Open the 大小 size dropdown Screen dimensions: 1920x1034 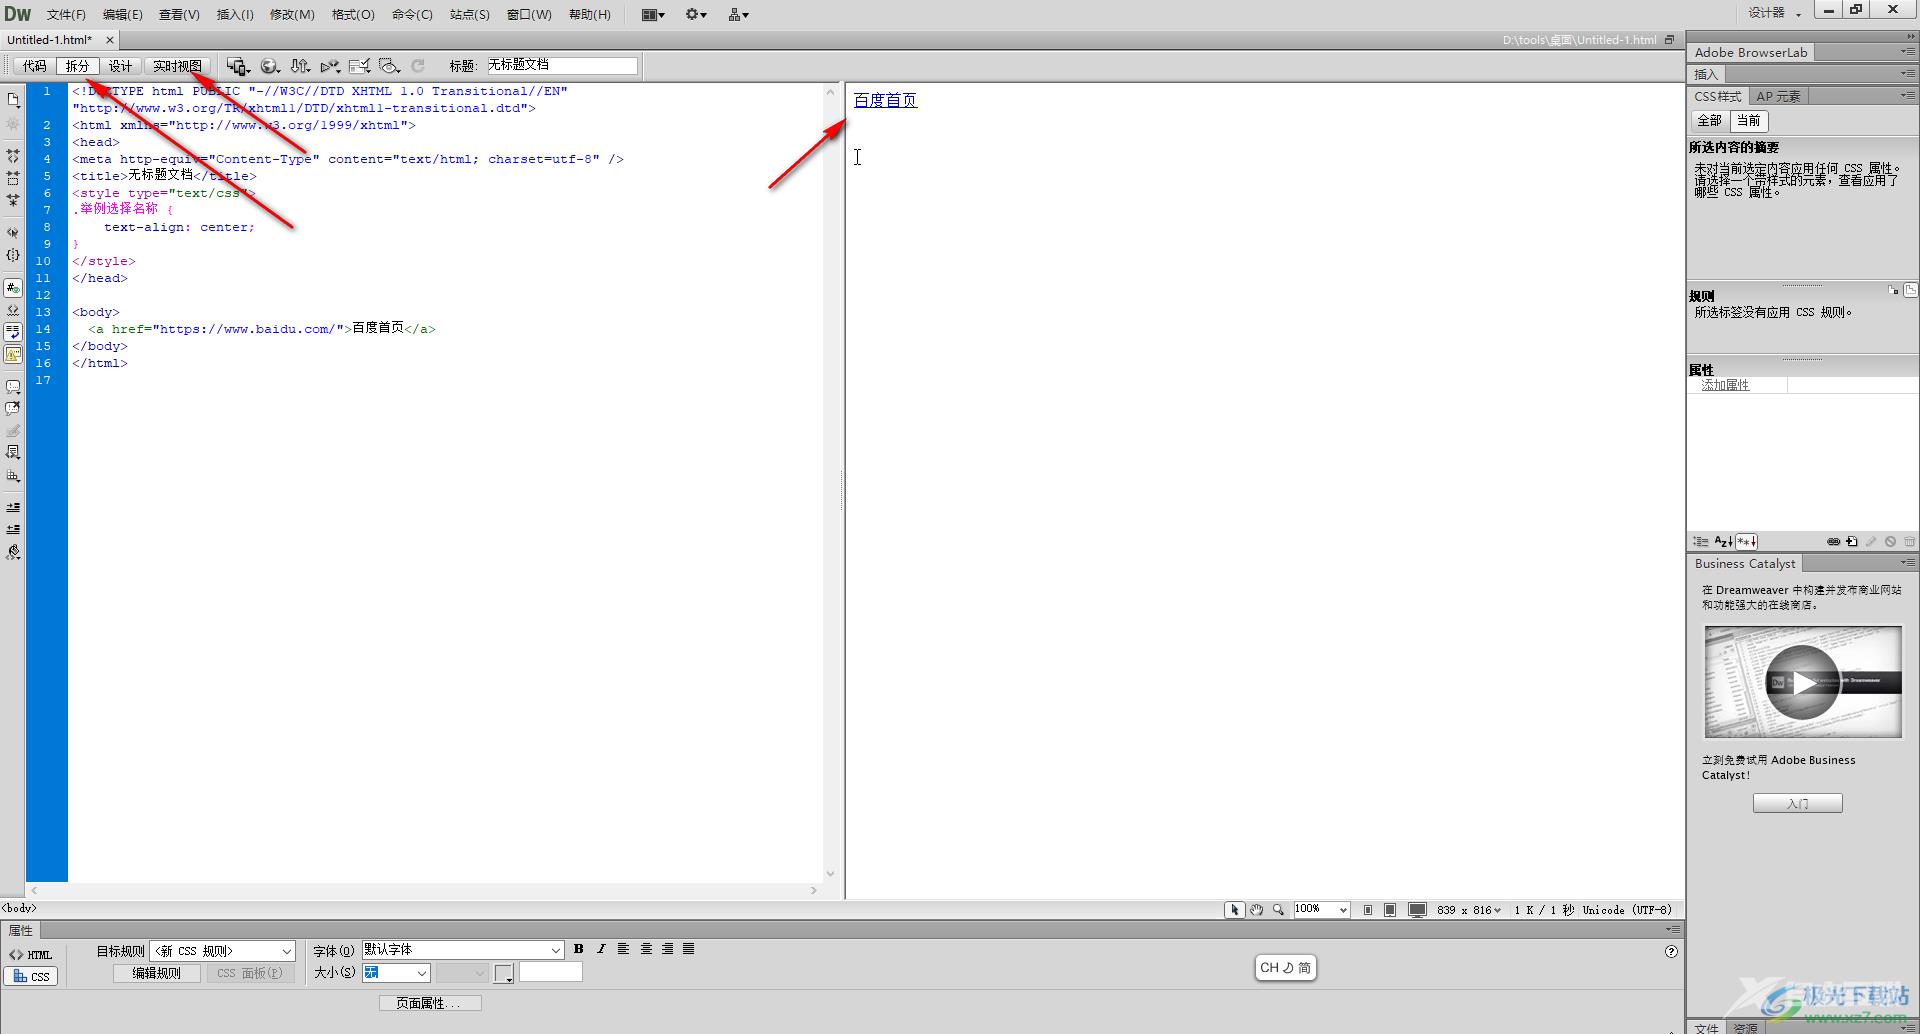coord(396,973)
